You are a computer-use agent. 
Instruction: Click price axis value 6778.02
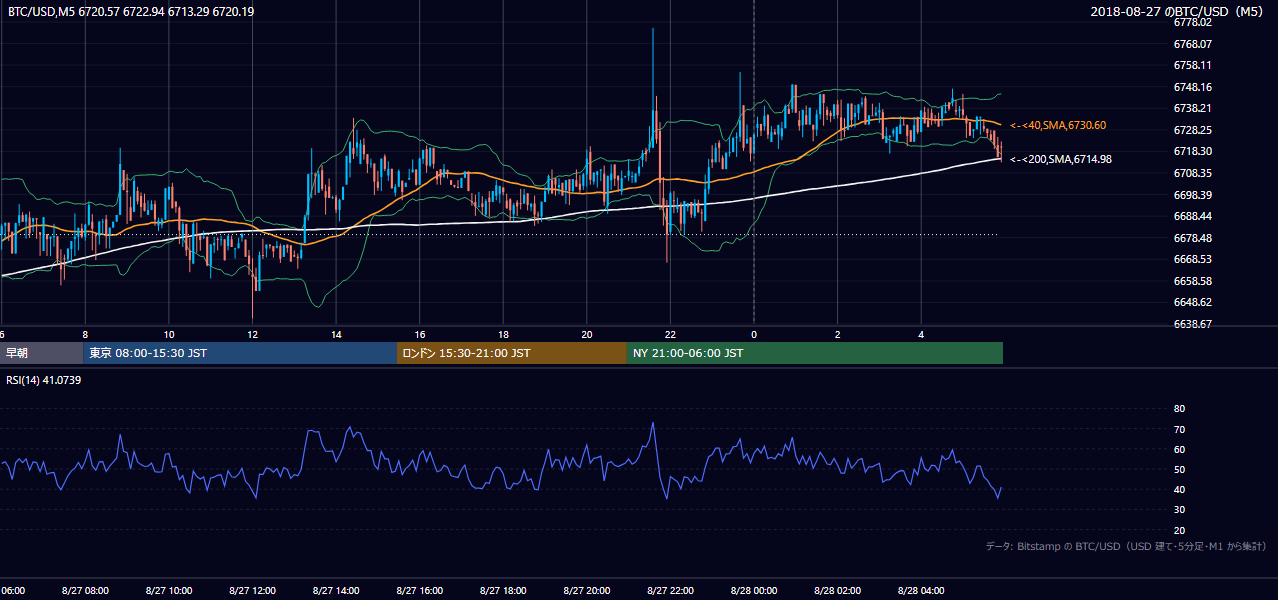[1192, 22]
